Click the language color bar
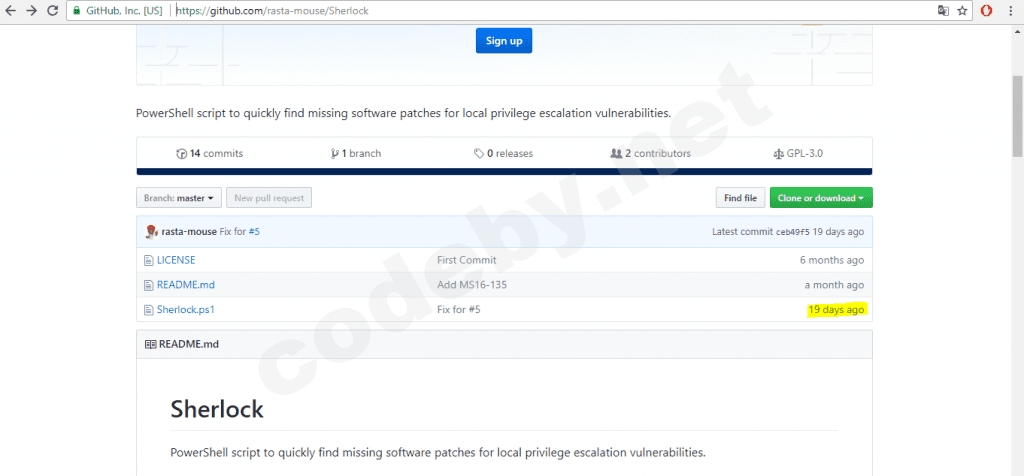The height and width of the screenshot is (476, 1024). (504, 172)
